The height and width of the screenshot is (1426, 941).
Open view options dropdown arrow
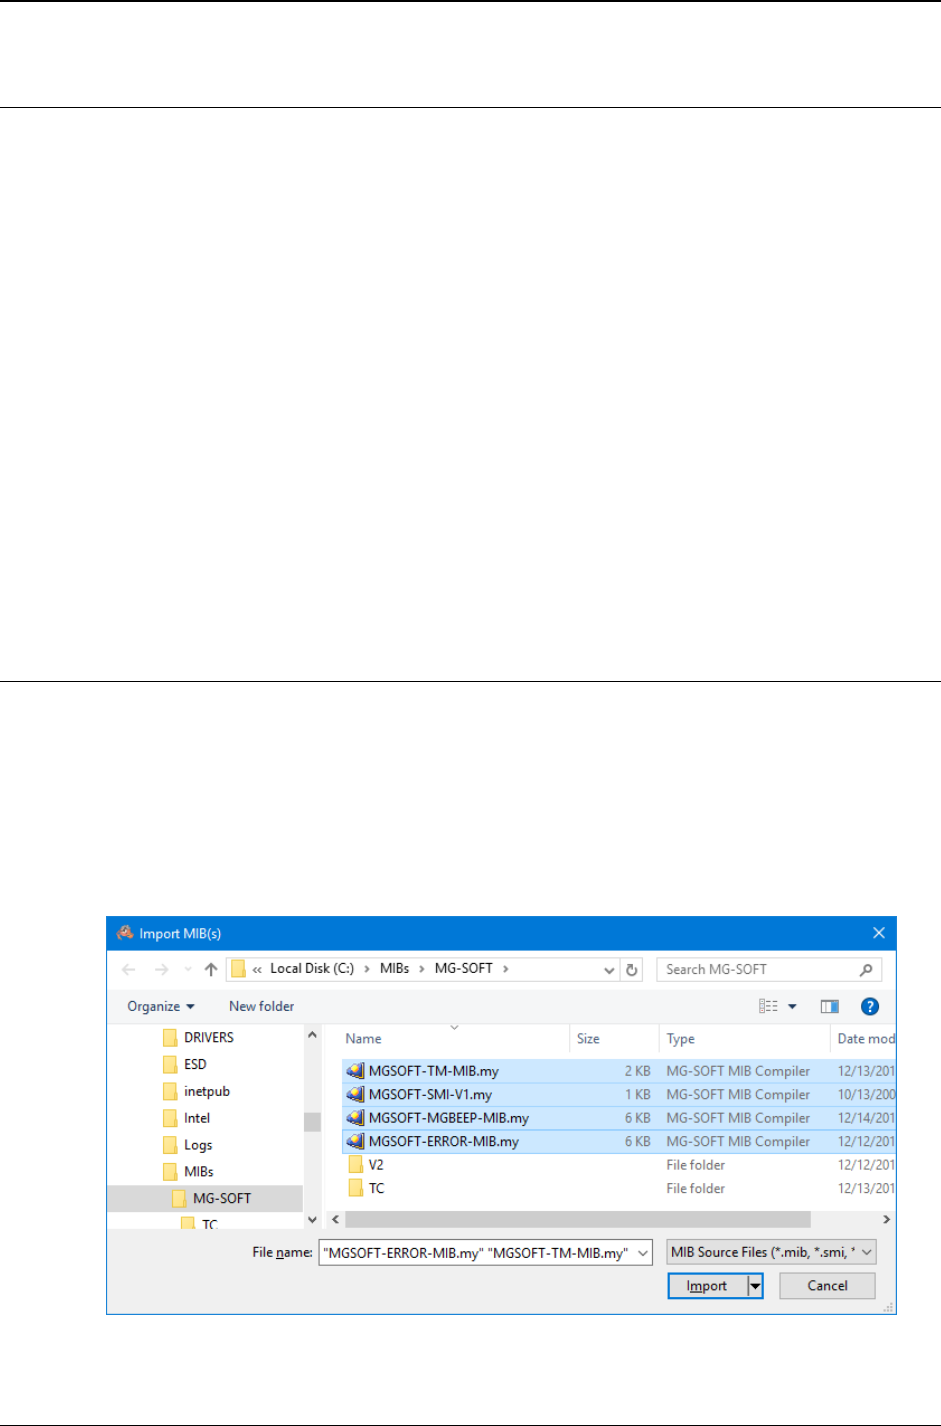tap(792, 1006)
